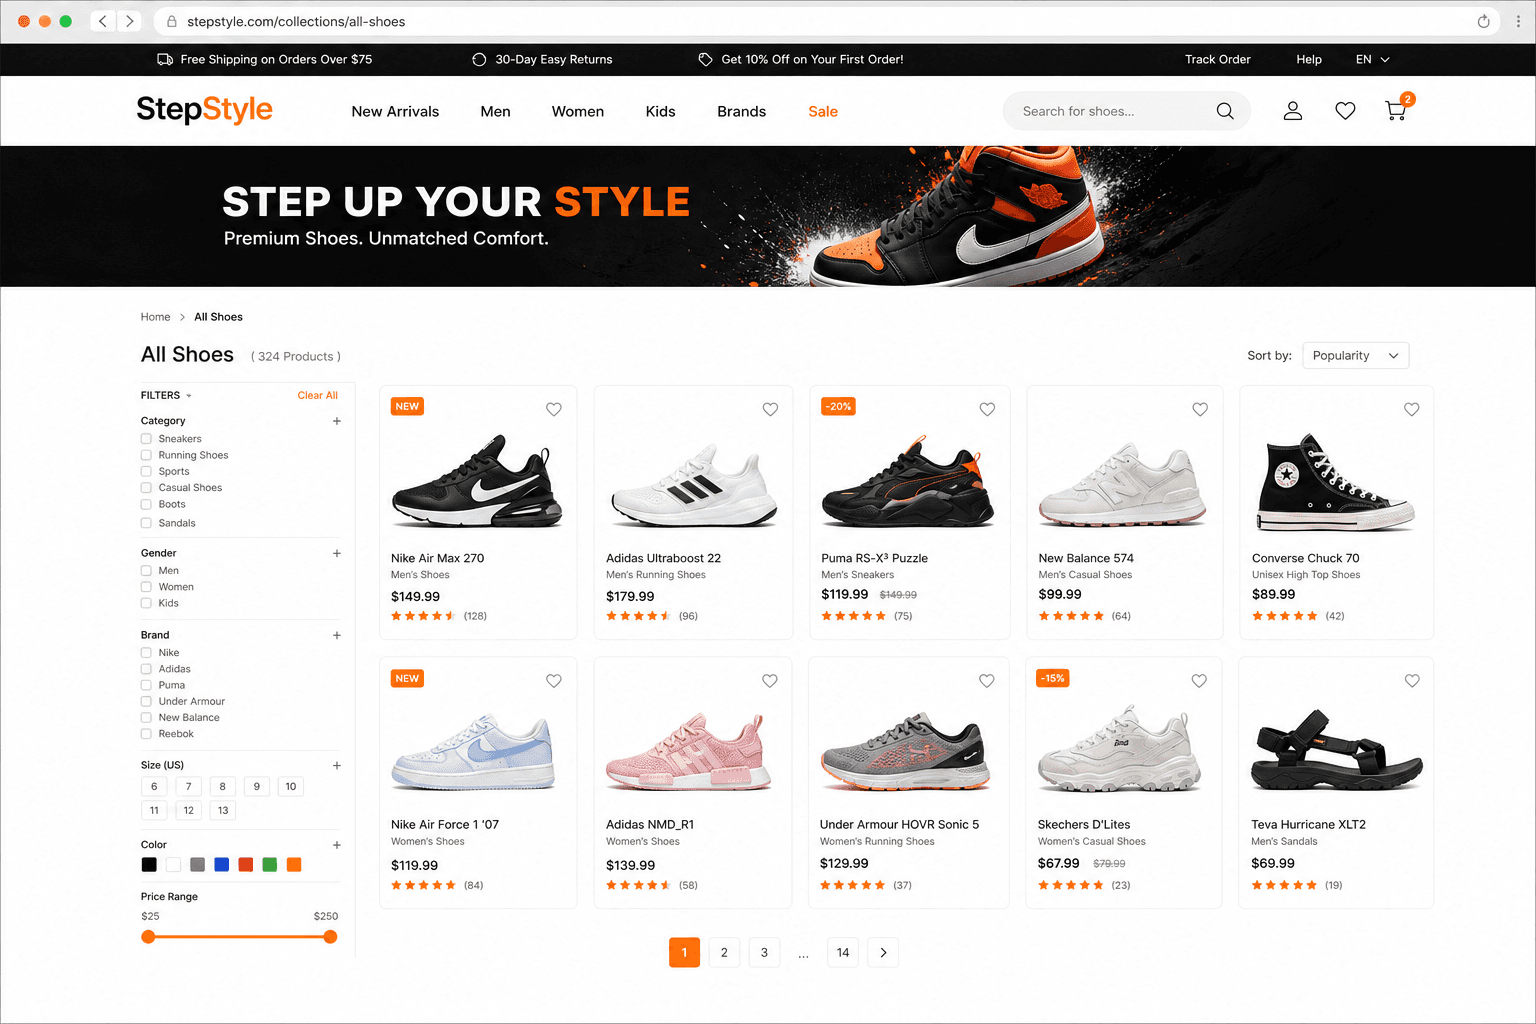Expand the Category filter section
The height and width of the screenshot is (1024, 1536).
pos(337,421)
